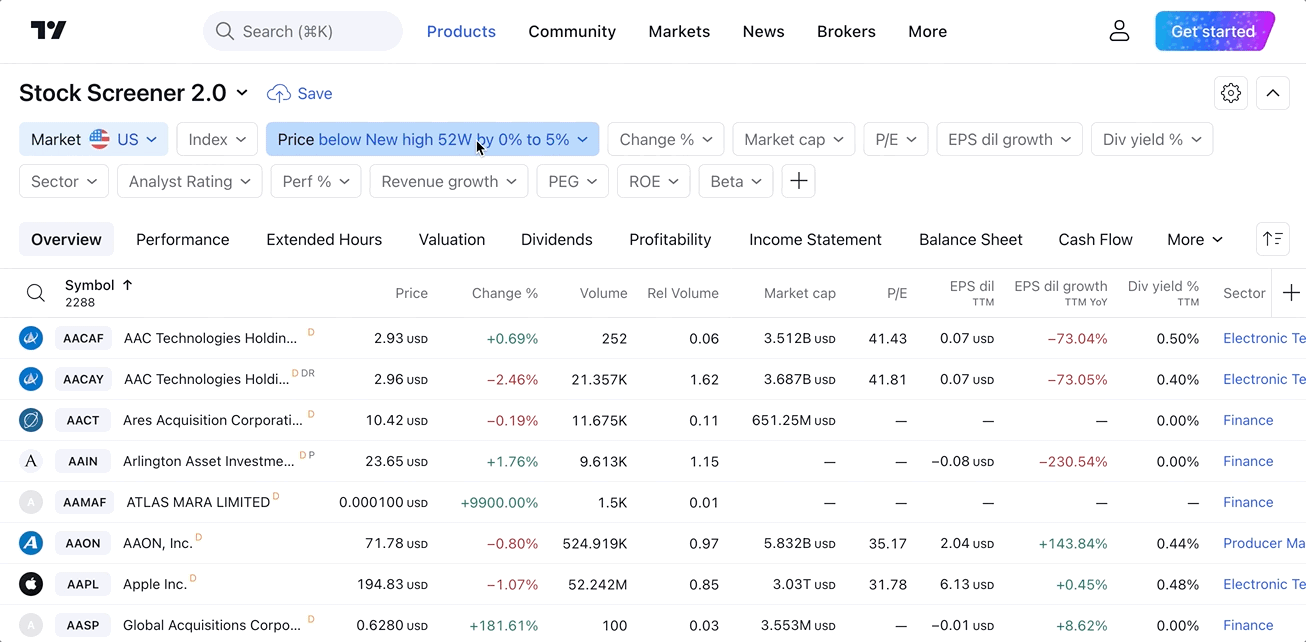Viewport: 1306px width, 642px height.
Task: Open the Balance Sheet tab
Action: pyautogui.click(x=971, y=239)
